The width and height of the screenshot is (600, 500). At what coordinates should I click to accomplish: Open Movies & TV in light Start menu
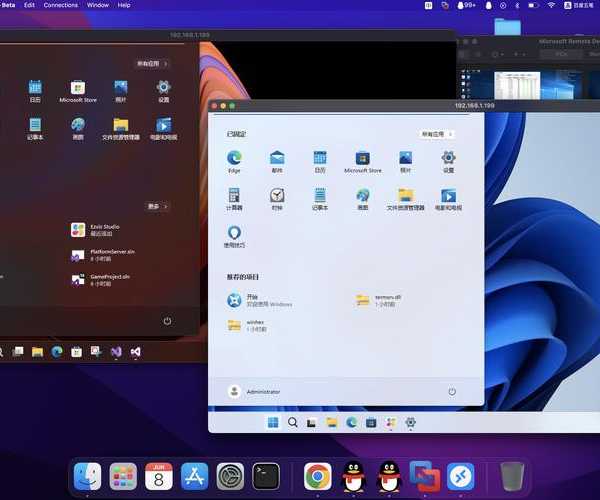coord(448,199)
